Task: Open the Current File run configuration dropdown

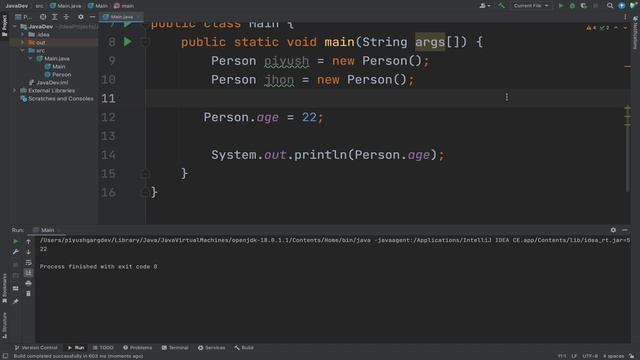Action: [531, 6]
